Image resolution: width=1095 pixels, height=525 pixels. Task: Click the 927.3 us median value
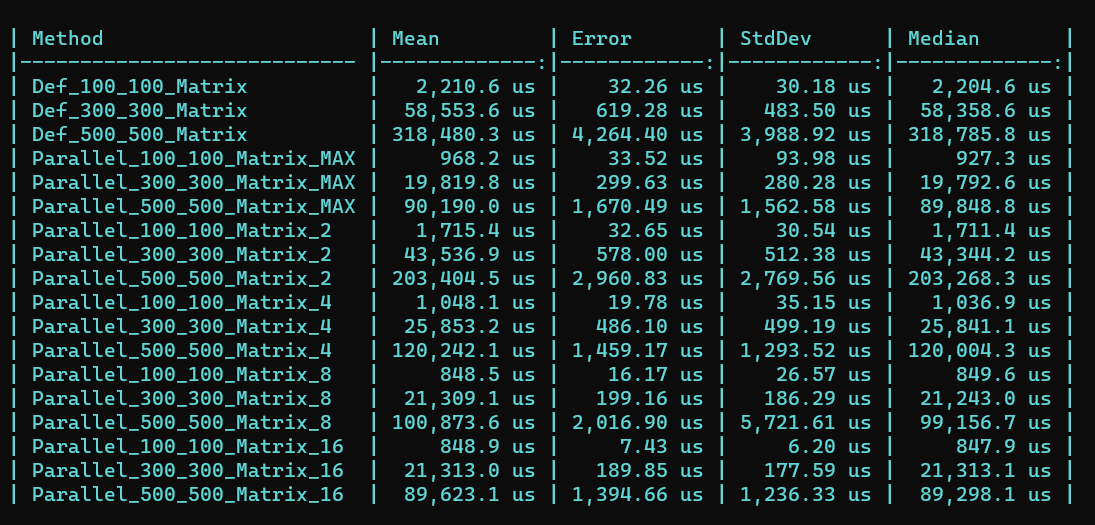pos(1000,159)
